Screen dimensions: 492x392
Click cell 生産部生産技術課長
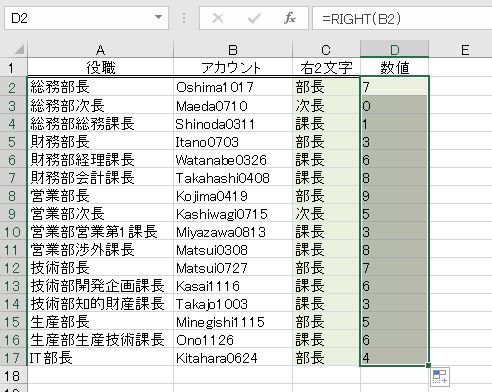[100, 340]
